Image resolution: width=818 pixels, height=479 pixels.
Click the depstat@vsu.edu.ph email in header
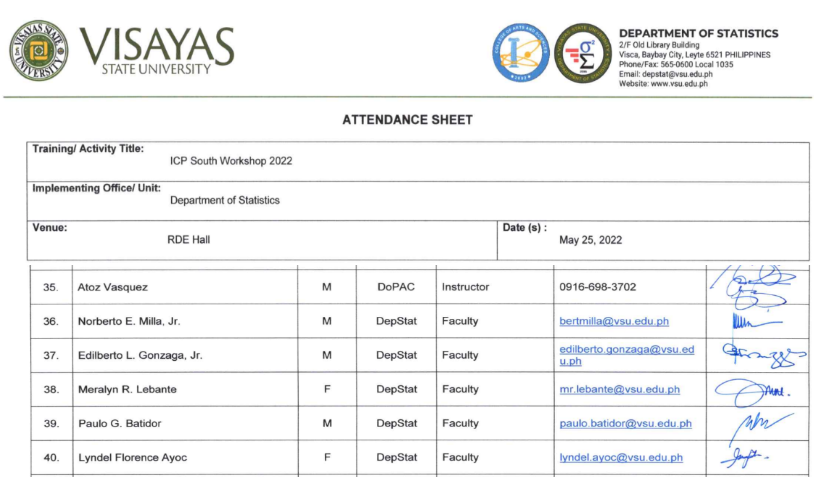[678, 74]
